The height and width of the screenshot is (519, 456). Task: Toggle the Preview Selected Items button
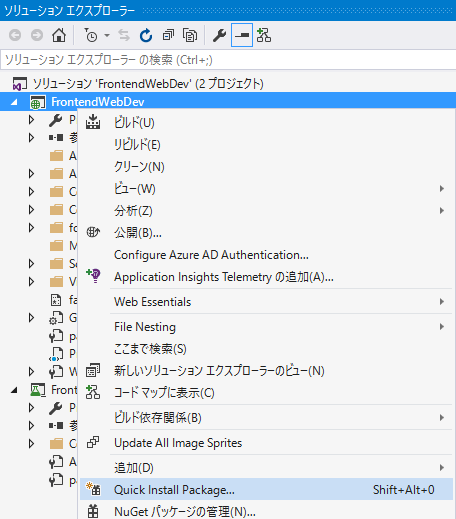(242, 35)
